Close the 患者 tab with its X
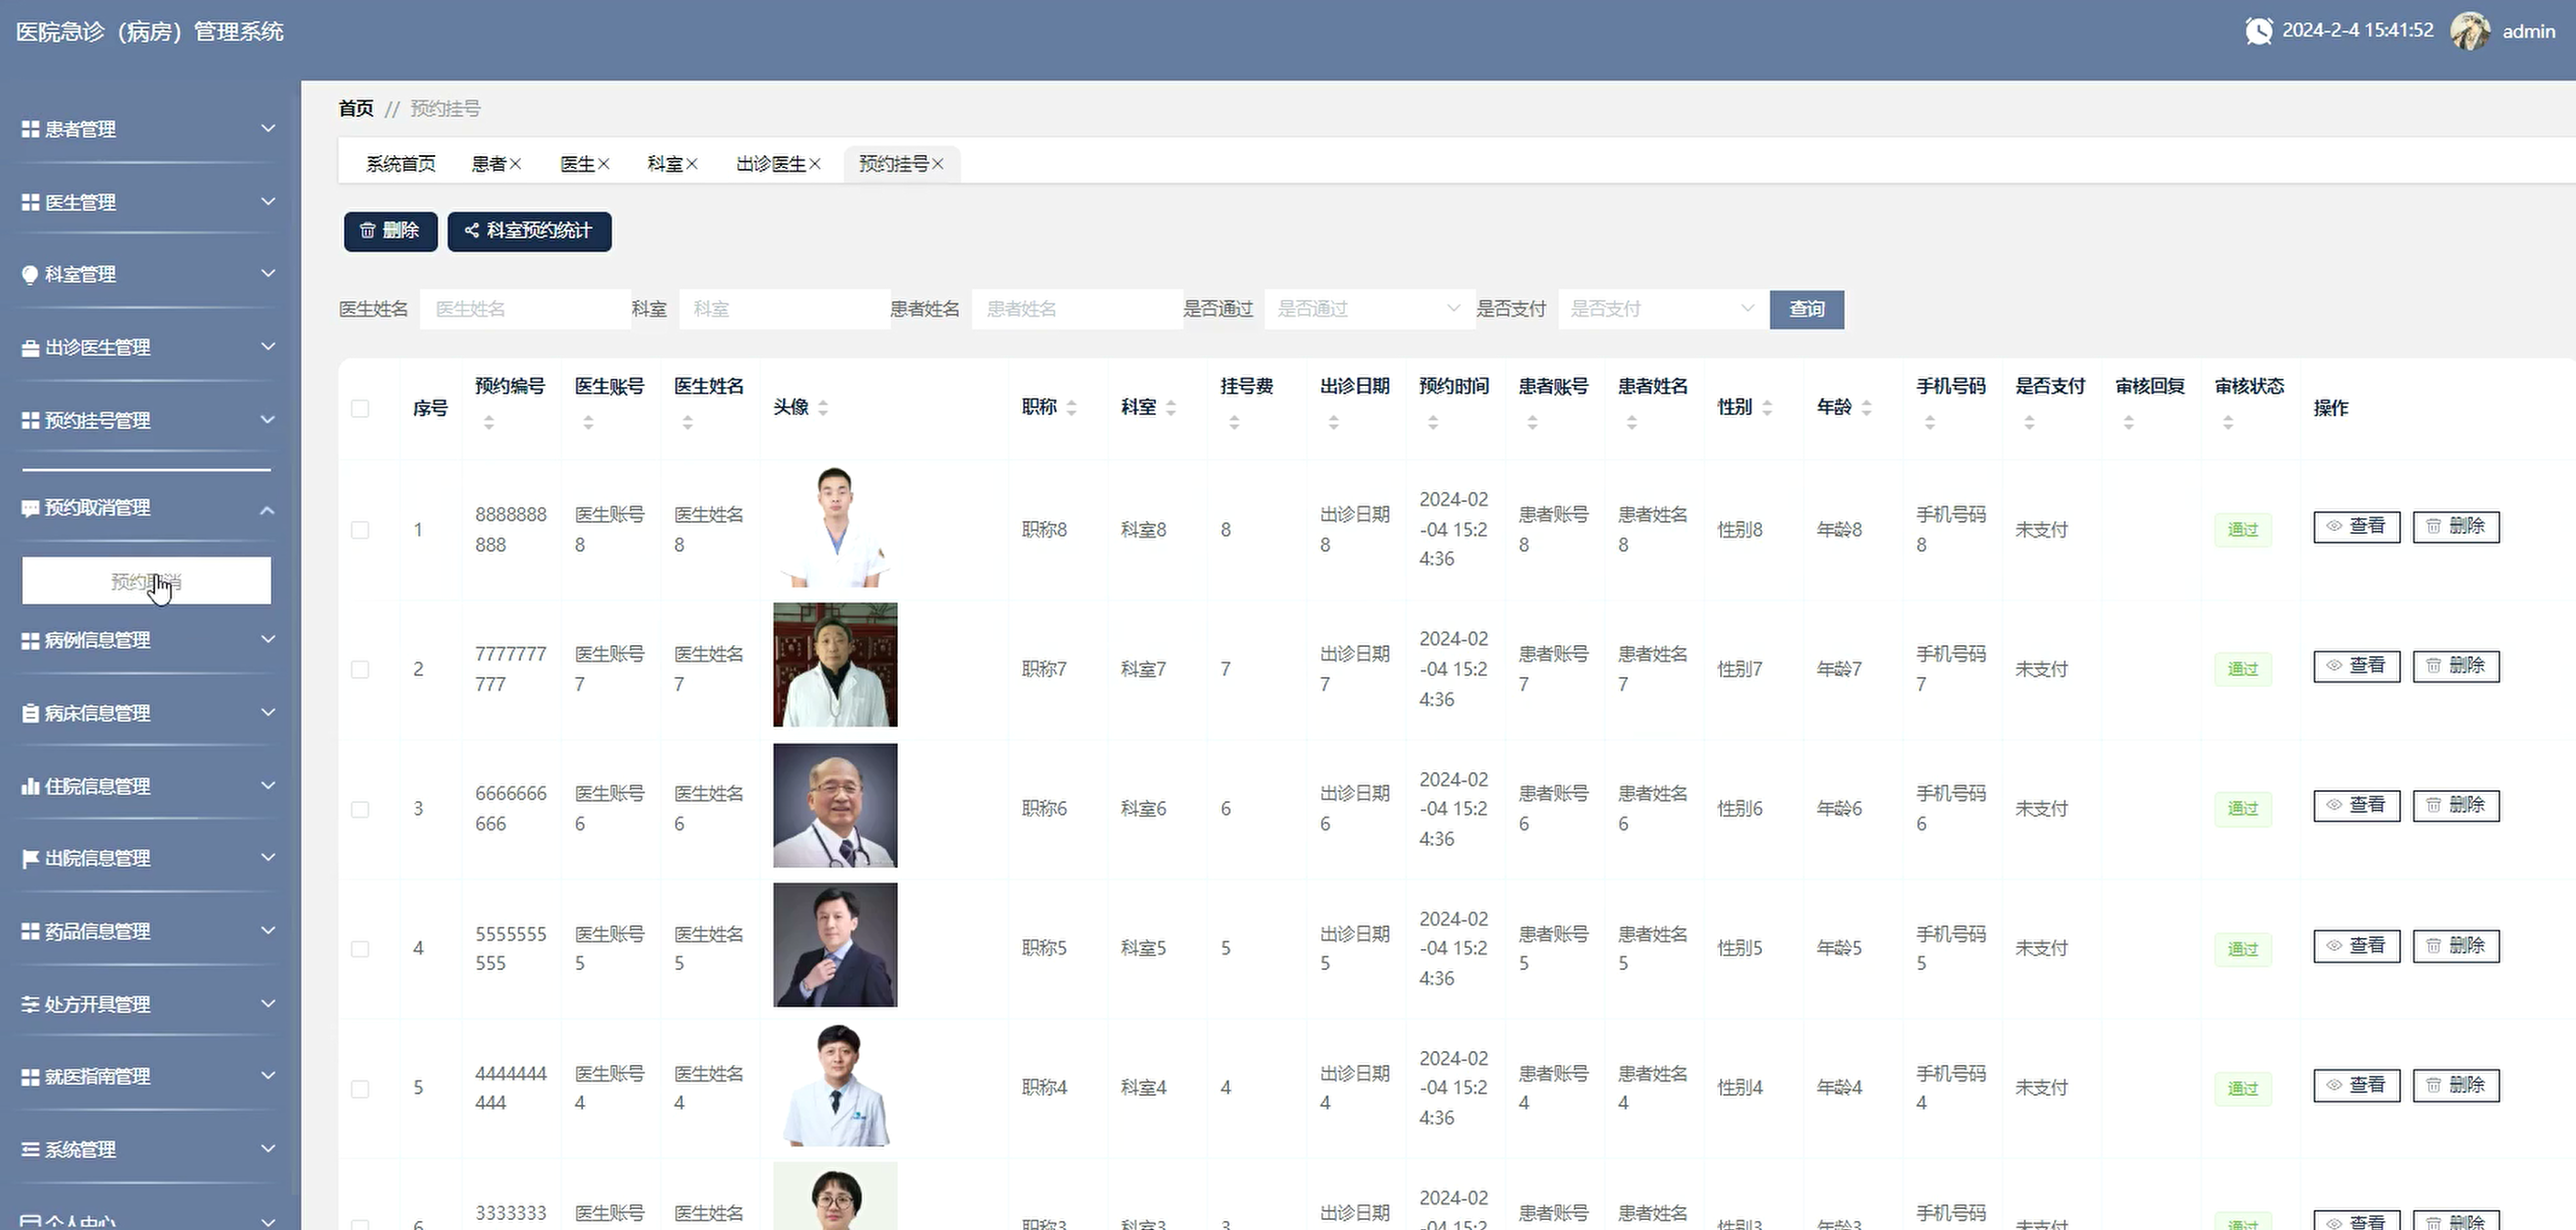Screen dimensions: 2576x1230 click(515, 164)
